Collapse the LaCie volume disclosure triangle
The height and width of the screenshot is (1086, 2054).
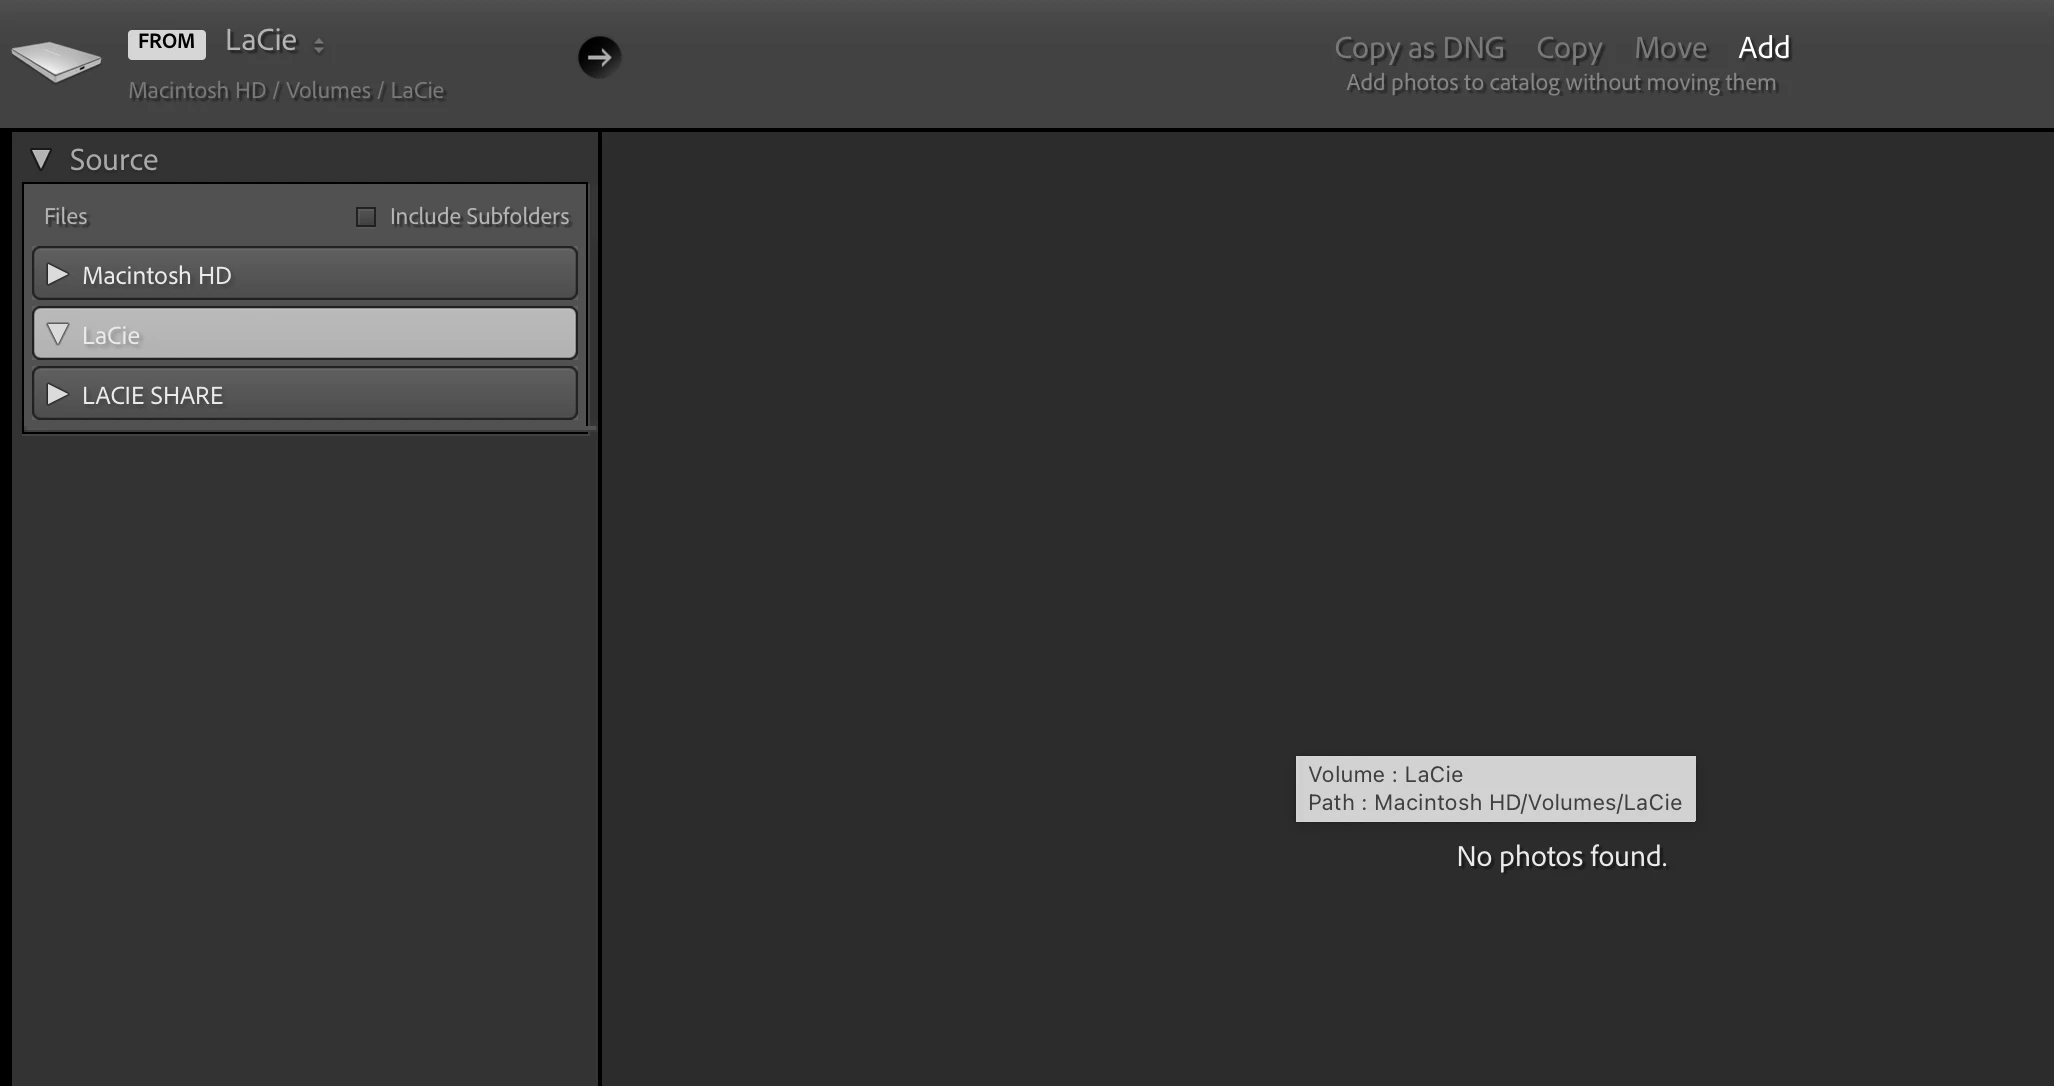[x=57, y=334]
